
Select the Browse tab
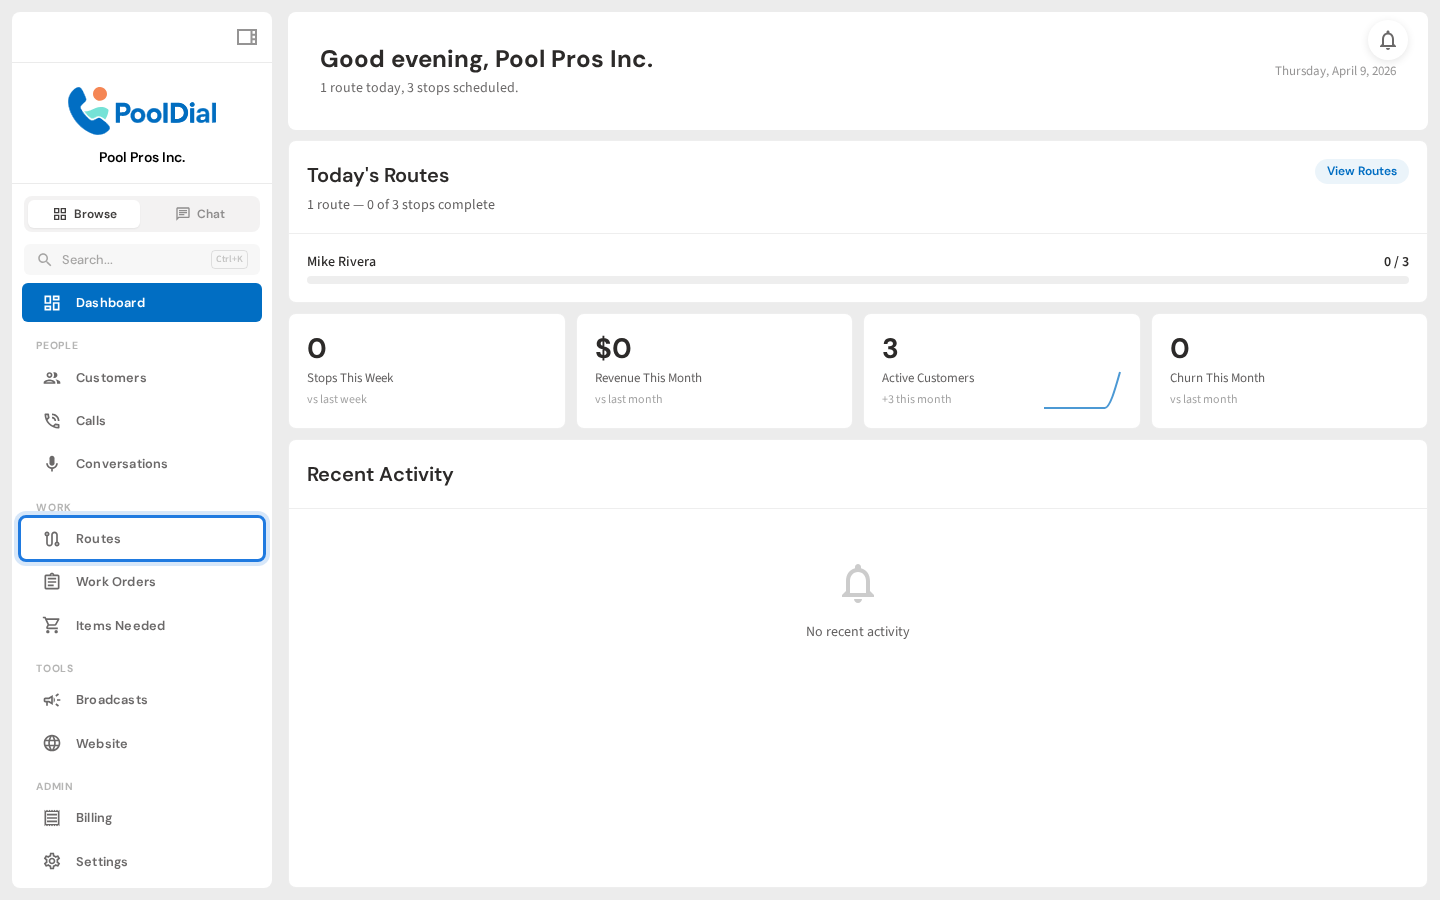(84, 213)
